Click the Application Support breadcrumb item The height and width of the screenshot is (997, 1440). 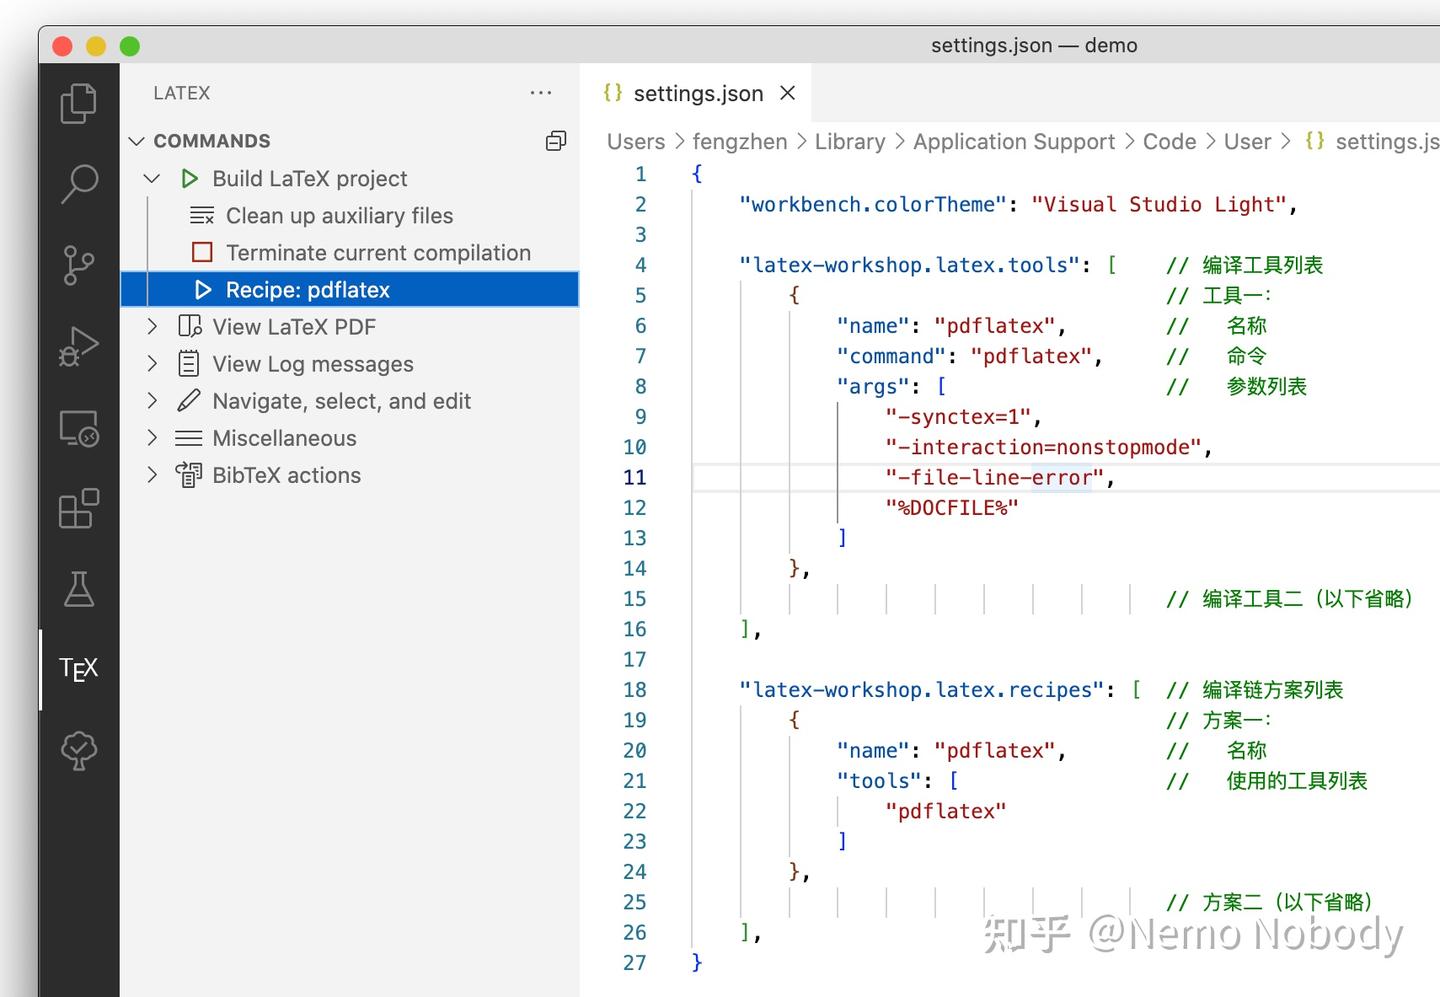tap(1013, 141)
